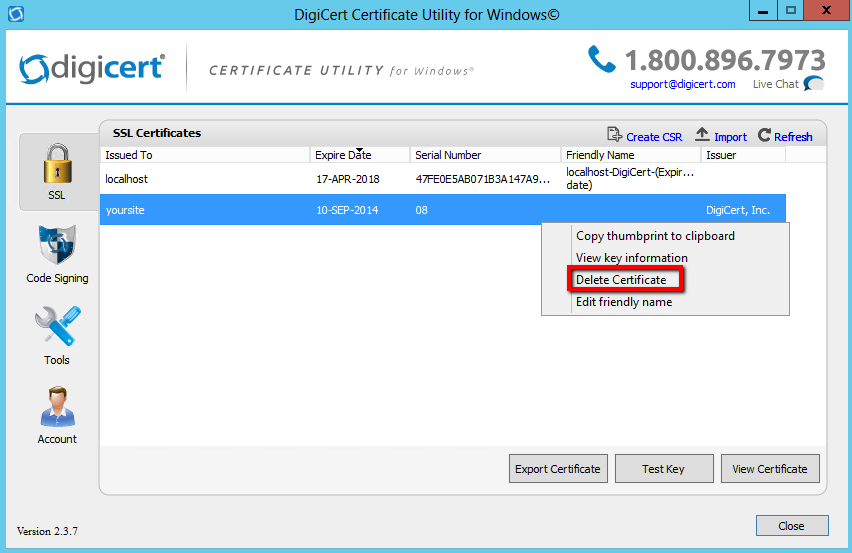This screenshot has height=553, width=852.
Task: Click the Live Chat speech bubble icon
Action: click(x=814, y=84)
